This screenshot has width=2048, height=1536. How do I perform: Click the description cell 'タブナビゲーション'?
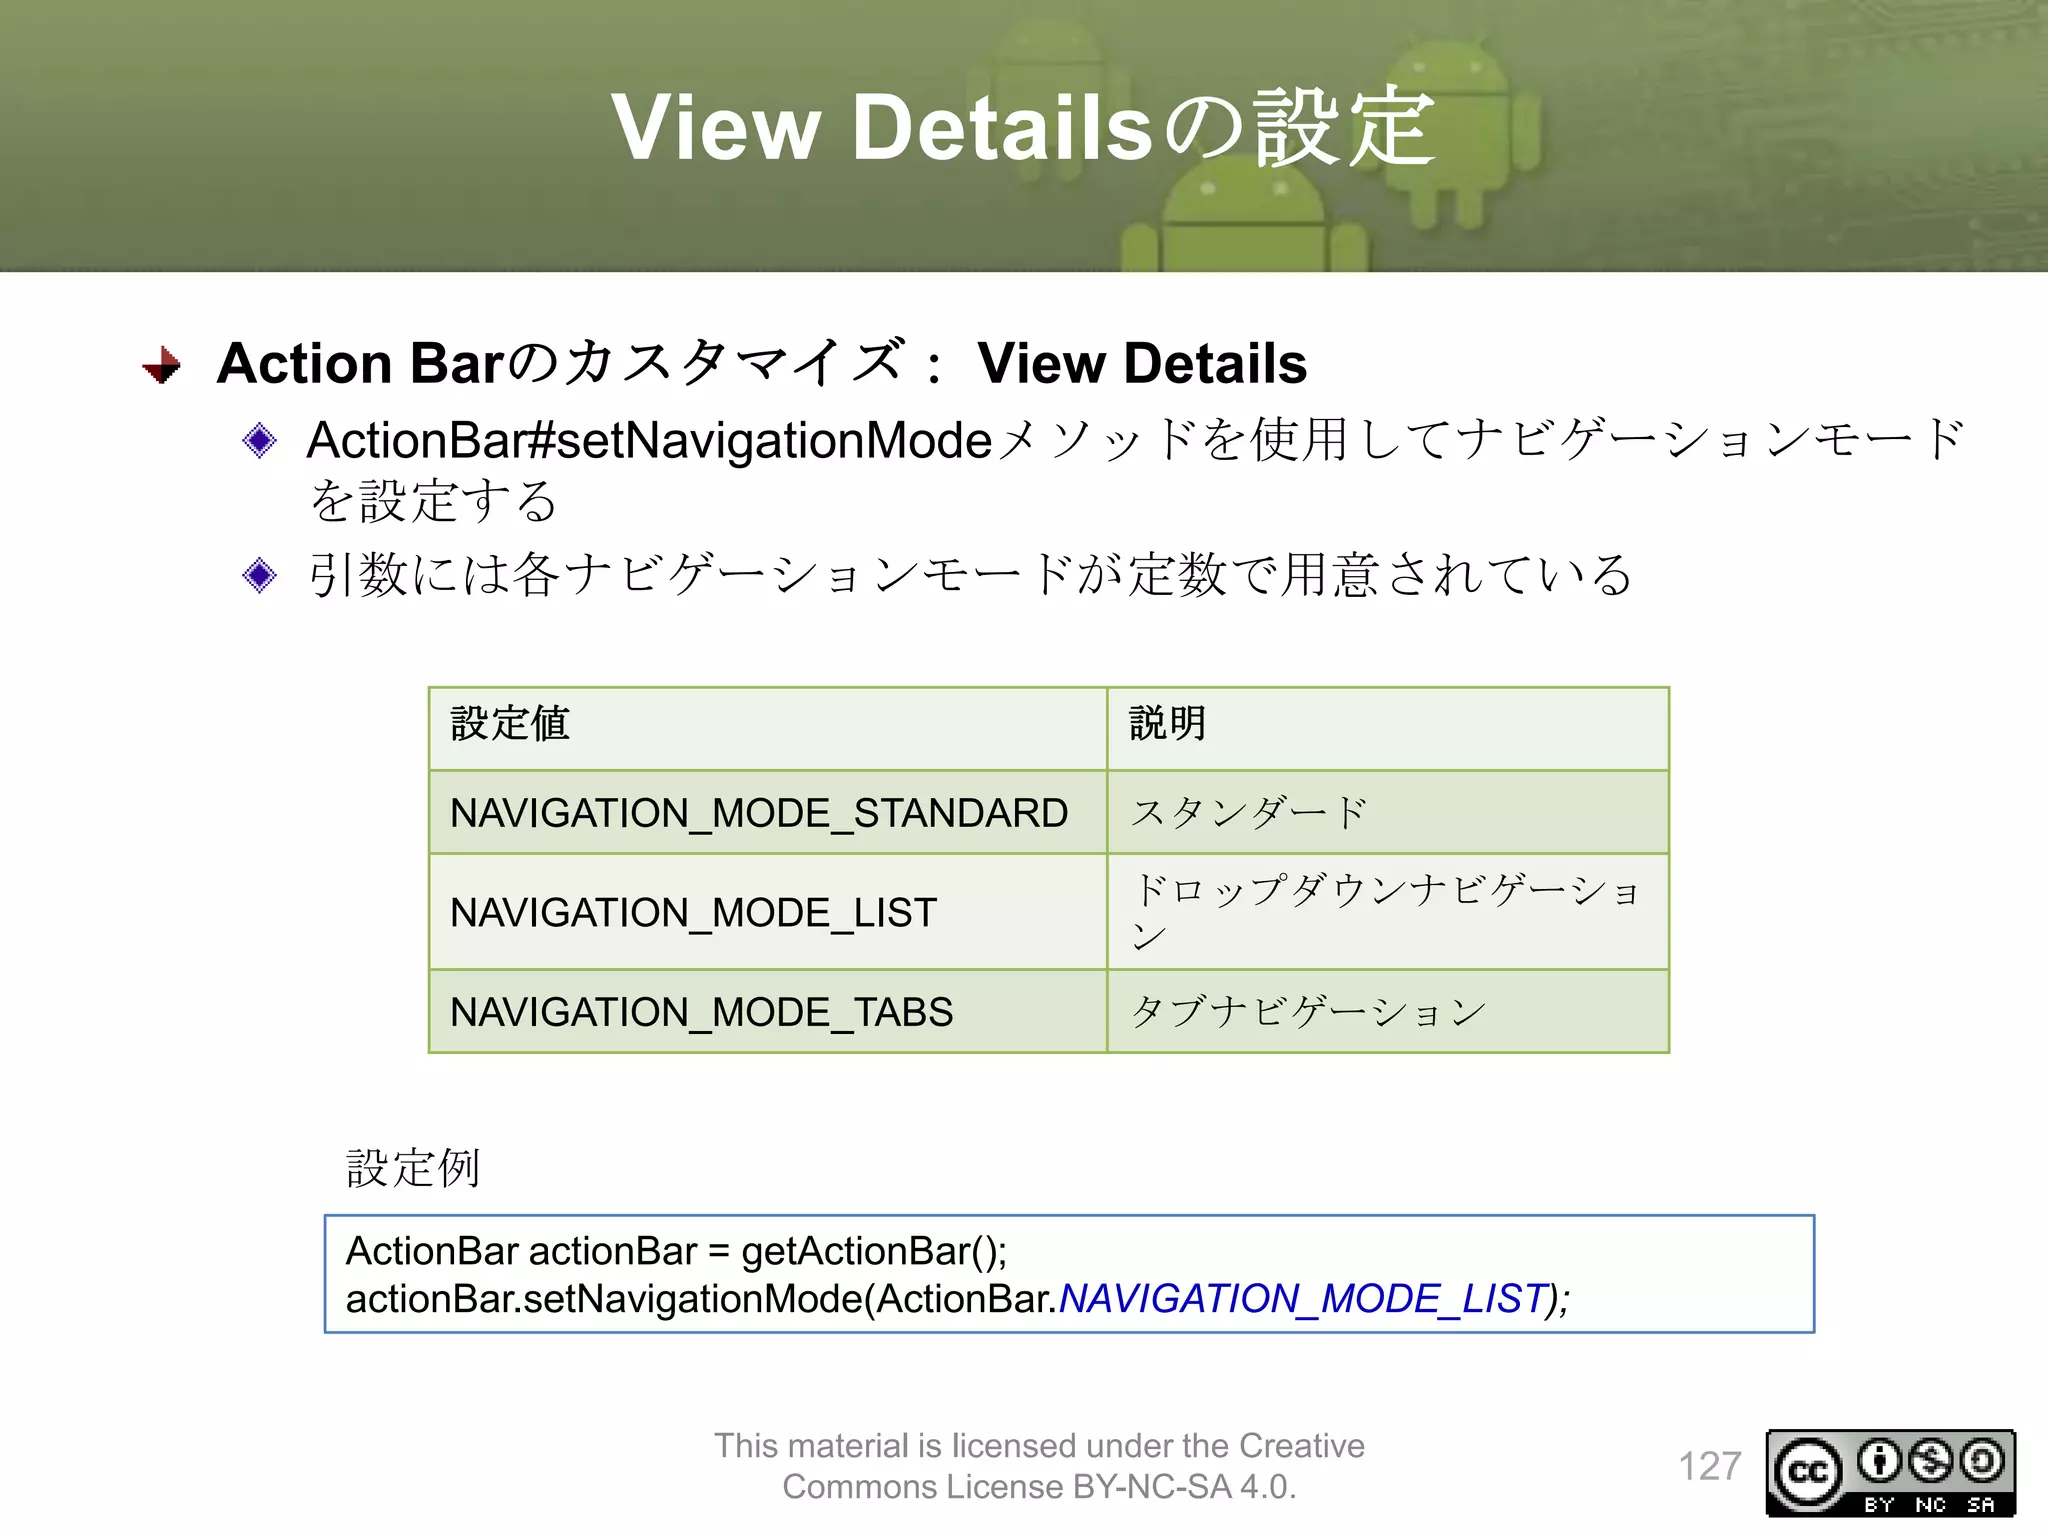pos(1388,1011)
